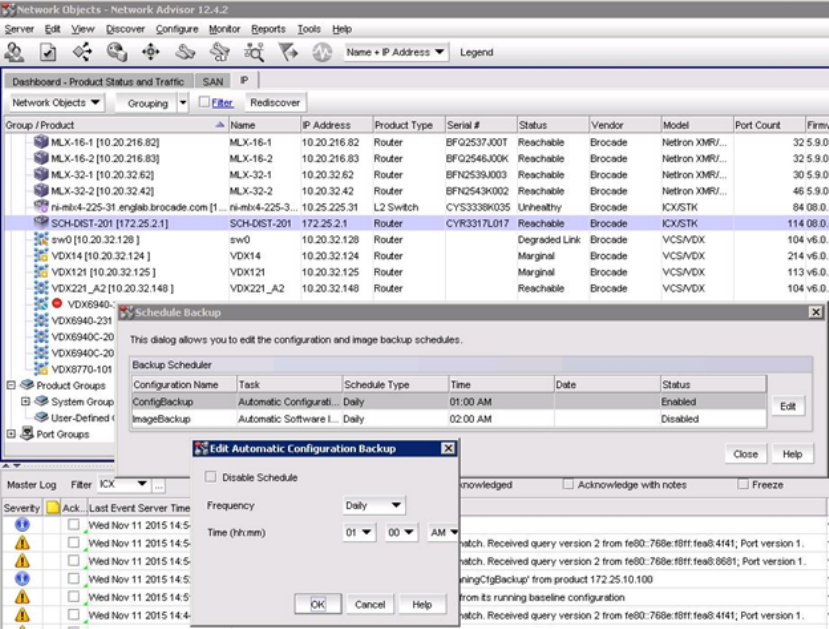829x629 pixels.
Task: Click the diamond flow toolbar icon
Action: (82, 52)
